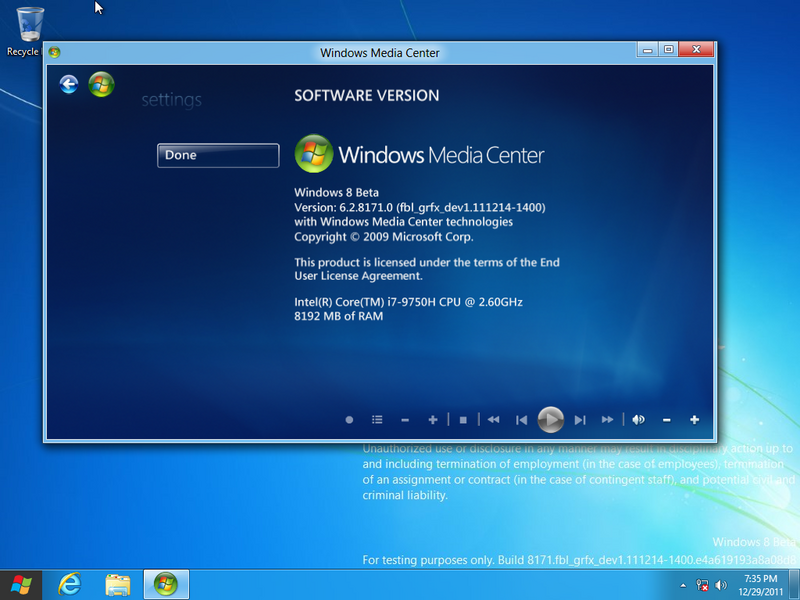The image size is (800, 600).
Task: Click the '8192 MB of RAM' line
Action: point(338,316)
